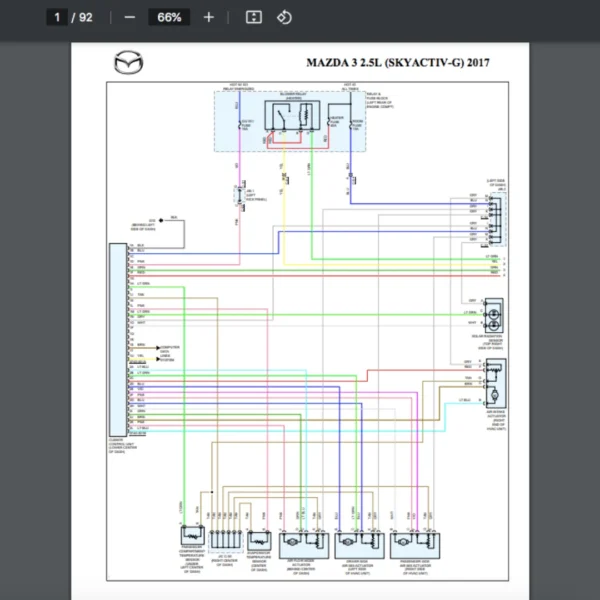
Task: Click the solar radiation sensor symbol
Action: tap(492, 314)
